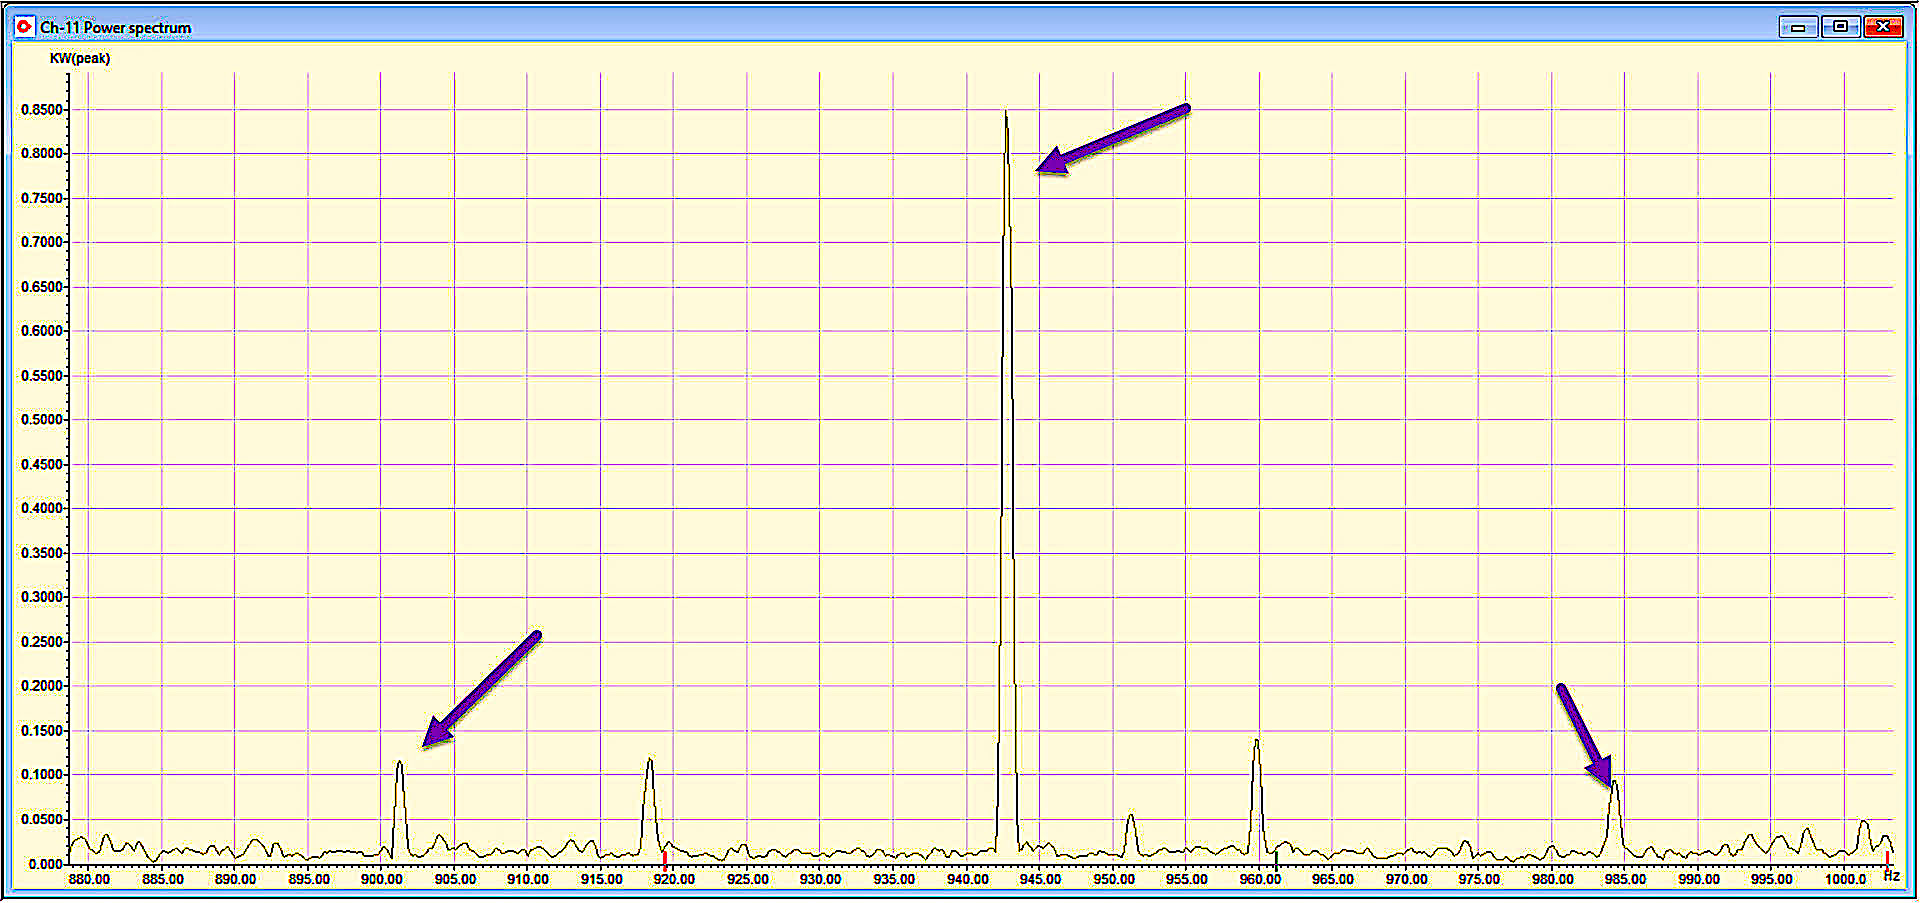Screen dimensions: 1920x903
Task: Minimize the Power spectrum window
Action: [1798, 27]
